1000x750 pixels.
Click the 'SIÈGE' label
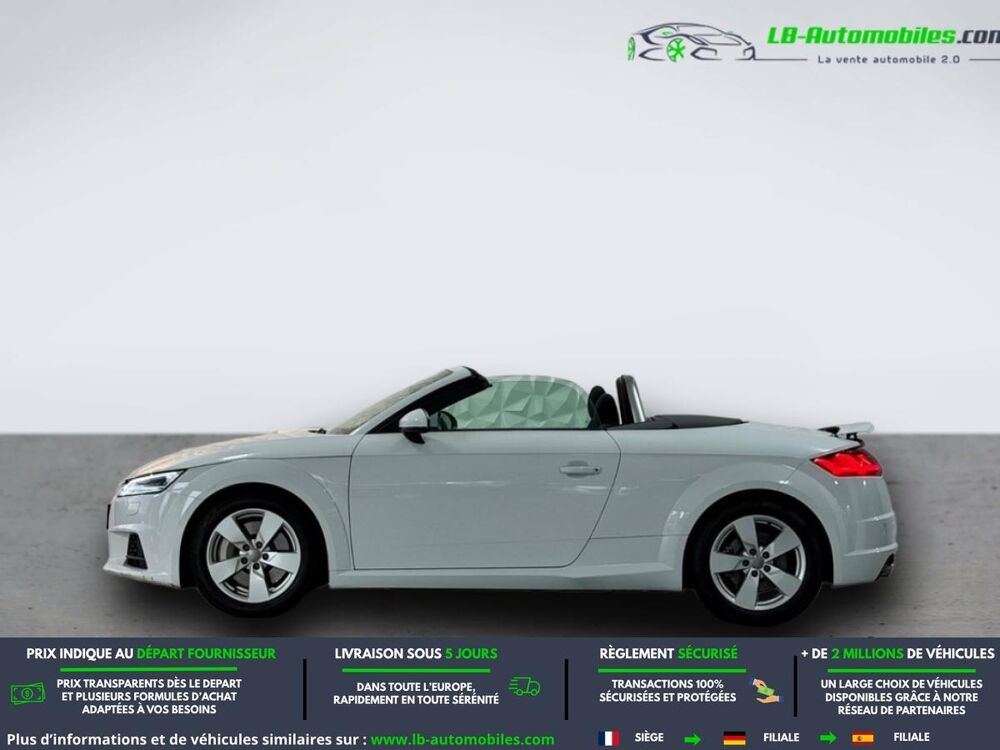(649, 737)
